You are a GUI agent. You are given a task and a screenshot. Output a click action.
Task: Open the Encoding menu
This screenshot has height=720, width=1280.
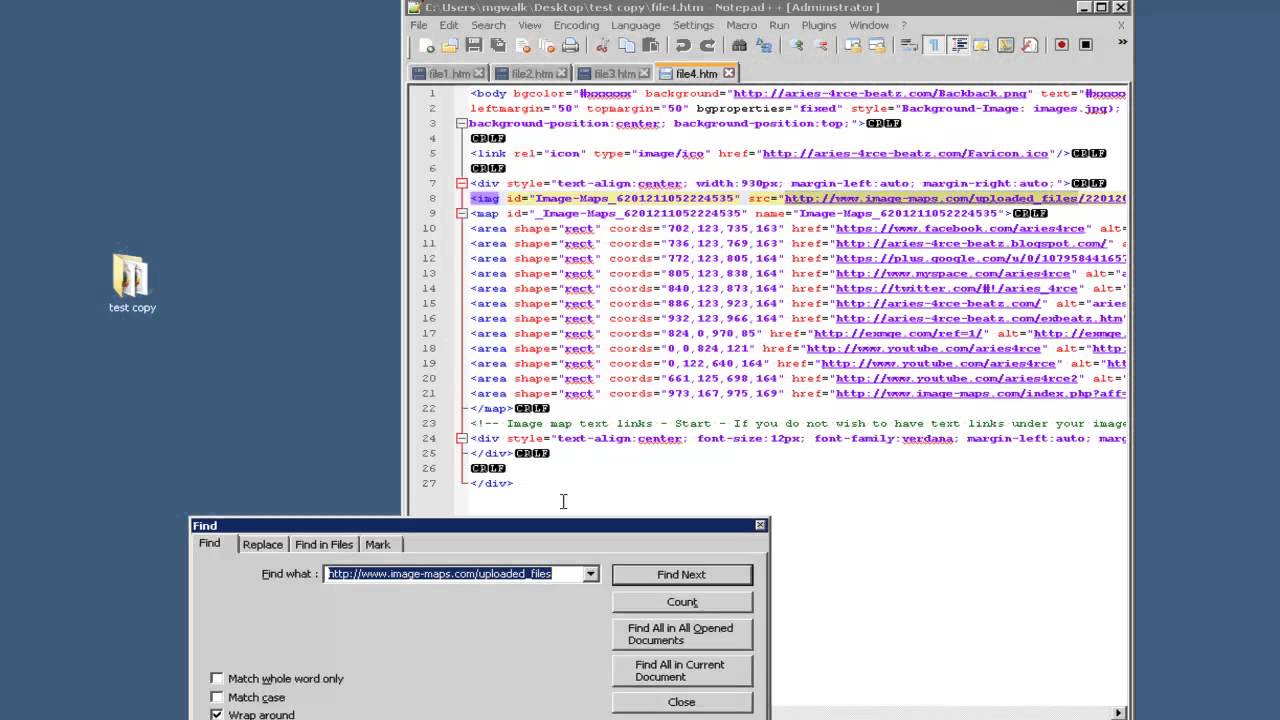coord(576,25)
